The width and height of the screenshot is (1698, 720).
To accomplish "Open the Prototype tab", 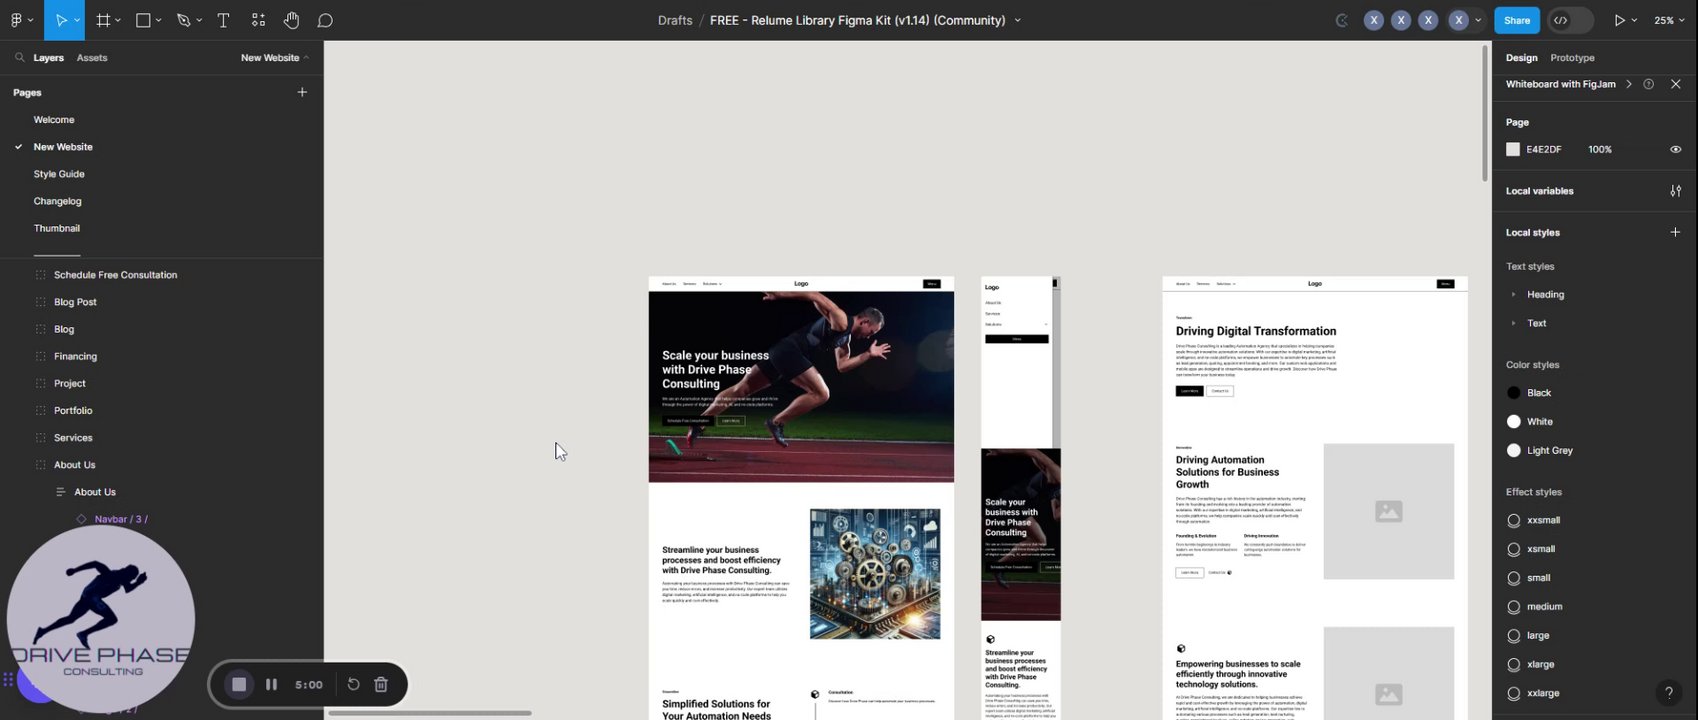I will [1572, 58].
